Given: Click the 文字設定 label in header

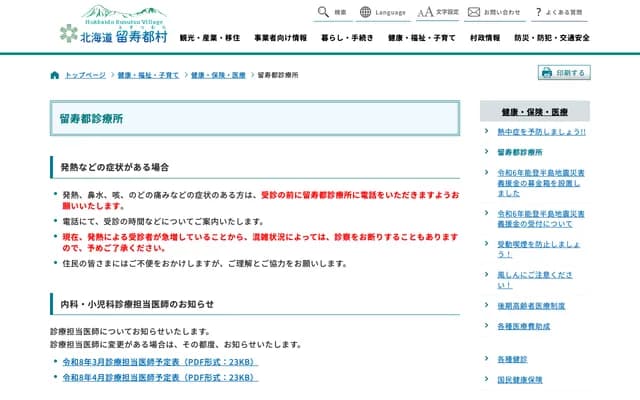Looking at the screenshot, I should [447, 12].
